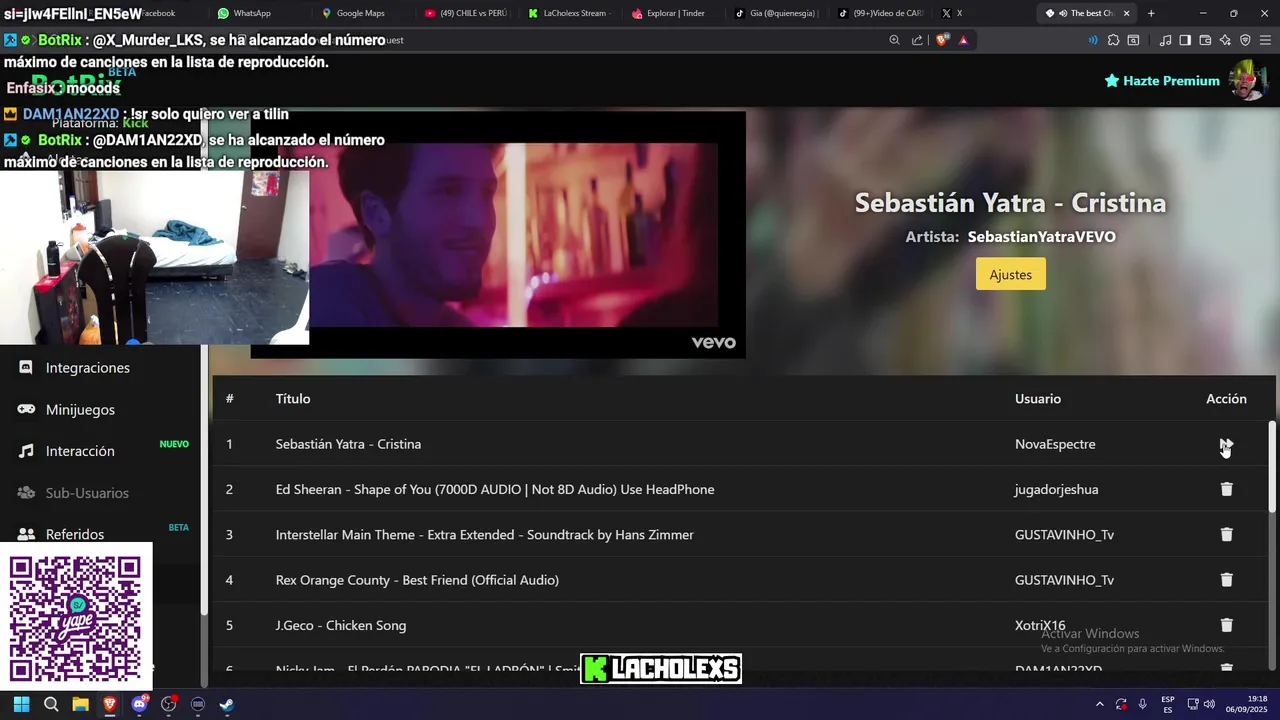Delete the Interstellar Main Theme song
The height and width of the screenshot is (720, 1280).
click(x=1226, y=534)
